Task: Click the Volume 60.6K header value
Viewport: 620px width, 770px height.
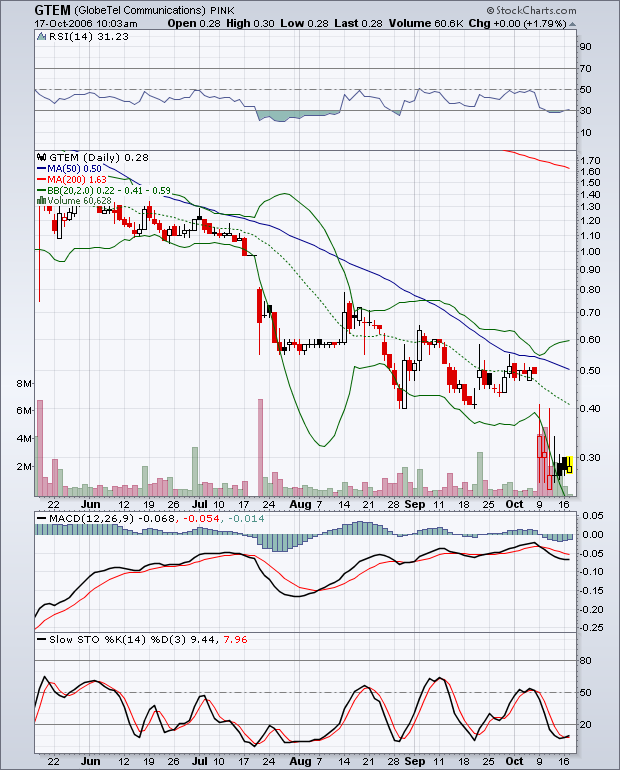Action: coord(426,24)
